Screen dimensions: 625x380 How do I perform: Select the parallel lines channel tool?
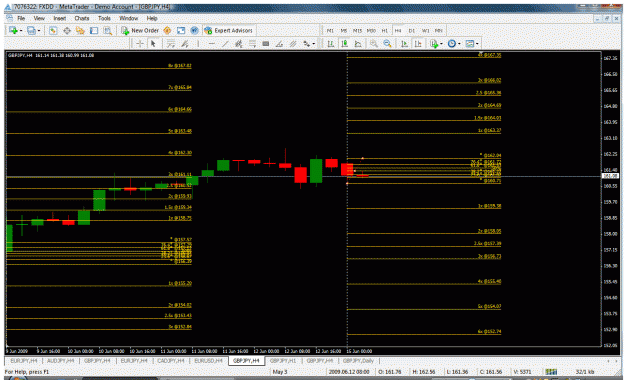click(x=293, y=44)
